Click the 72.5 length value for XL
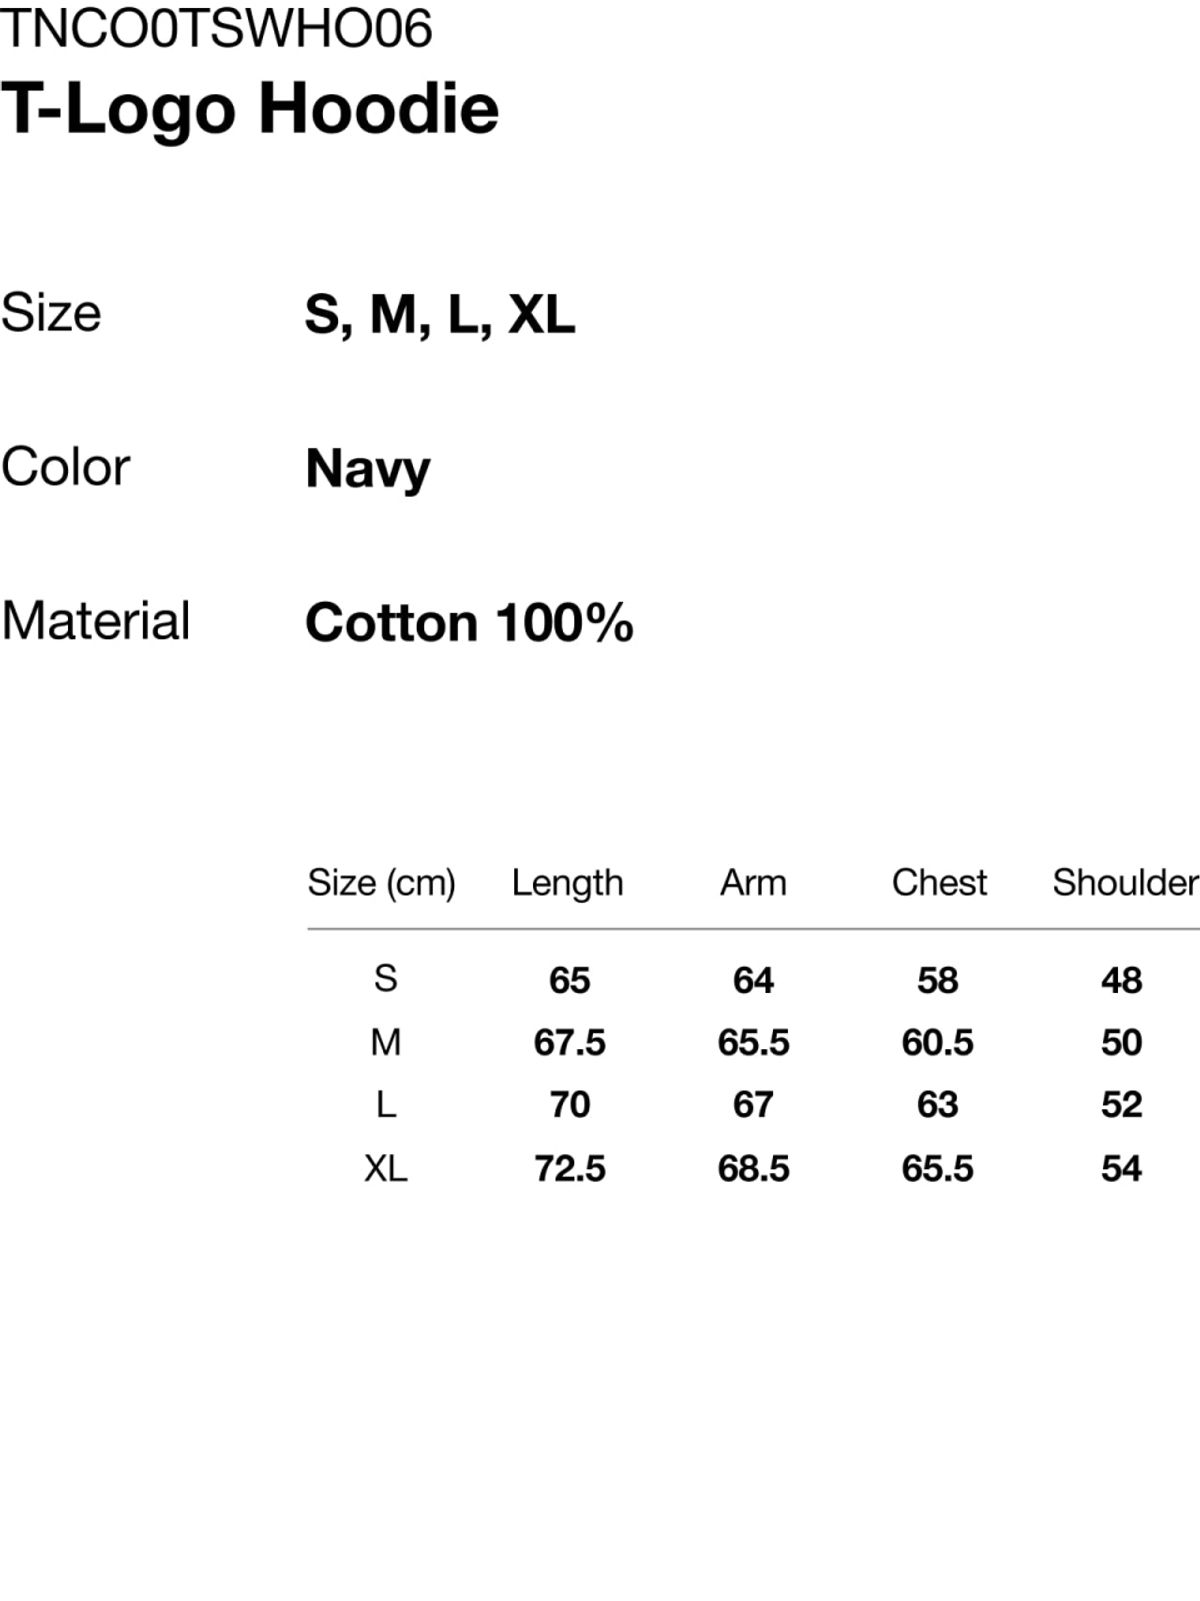The height and width of the screenshot is (1601, 1200). (x=570, y=1168)
